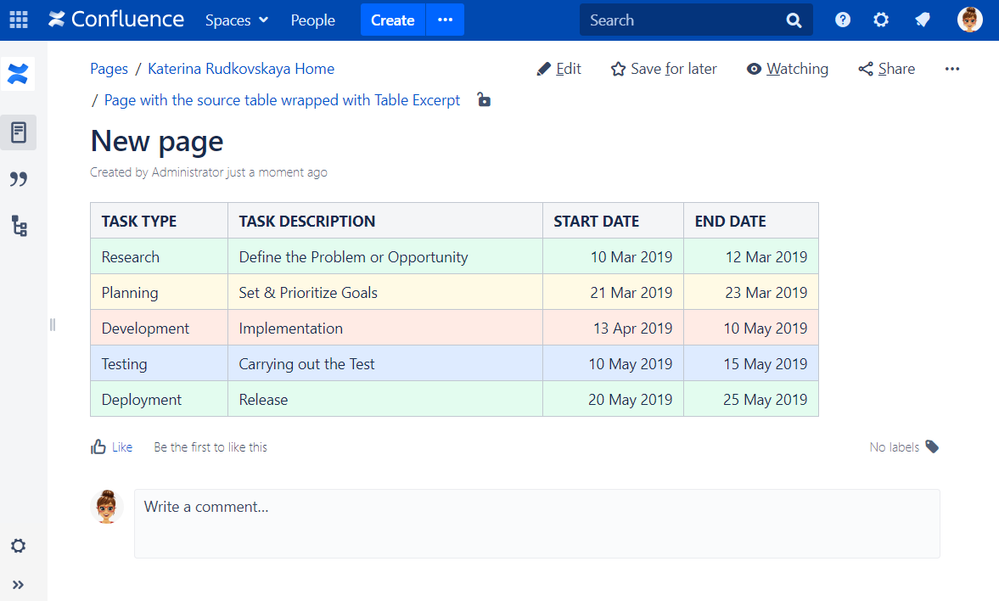Image resolution: width=999 pixels, height=601 pixels.
Task: Open page actions ellipsis menu
Action: (x=952, y=69)
